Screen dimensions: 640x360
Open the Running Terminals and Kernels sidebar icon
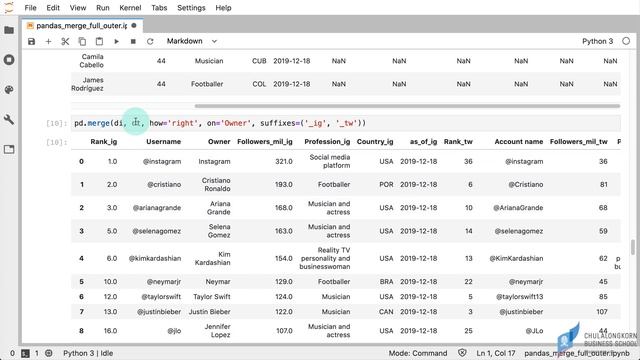click(x=9, y=60)
